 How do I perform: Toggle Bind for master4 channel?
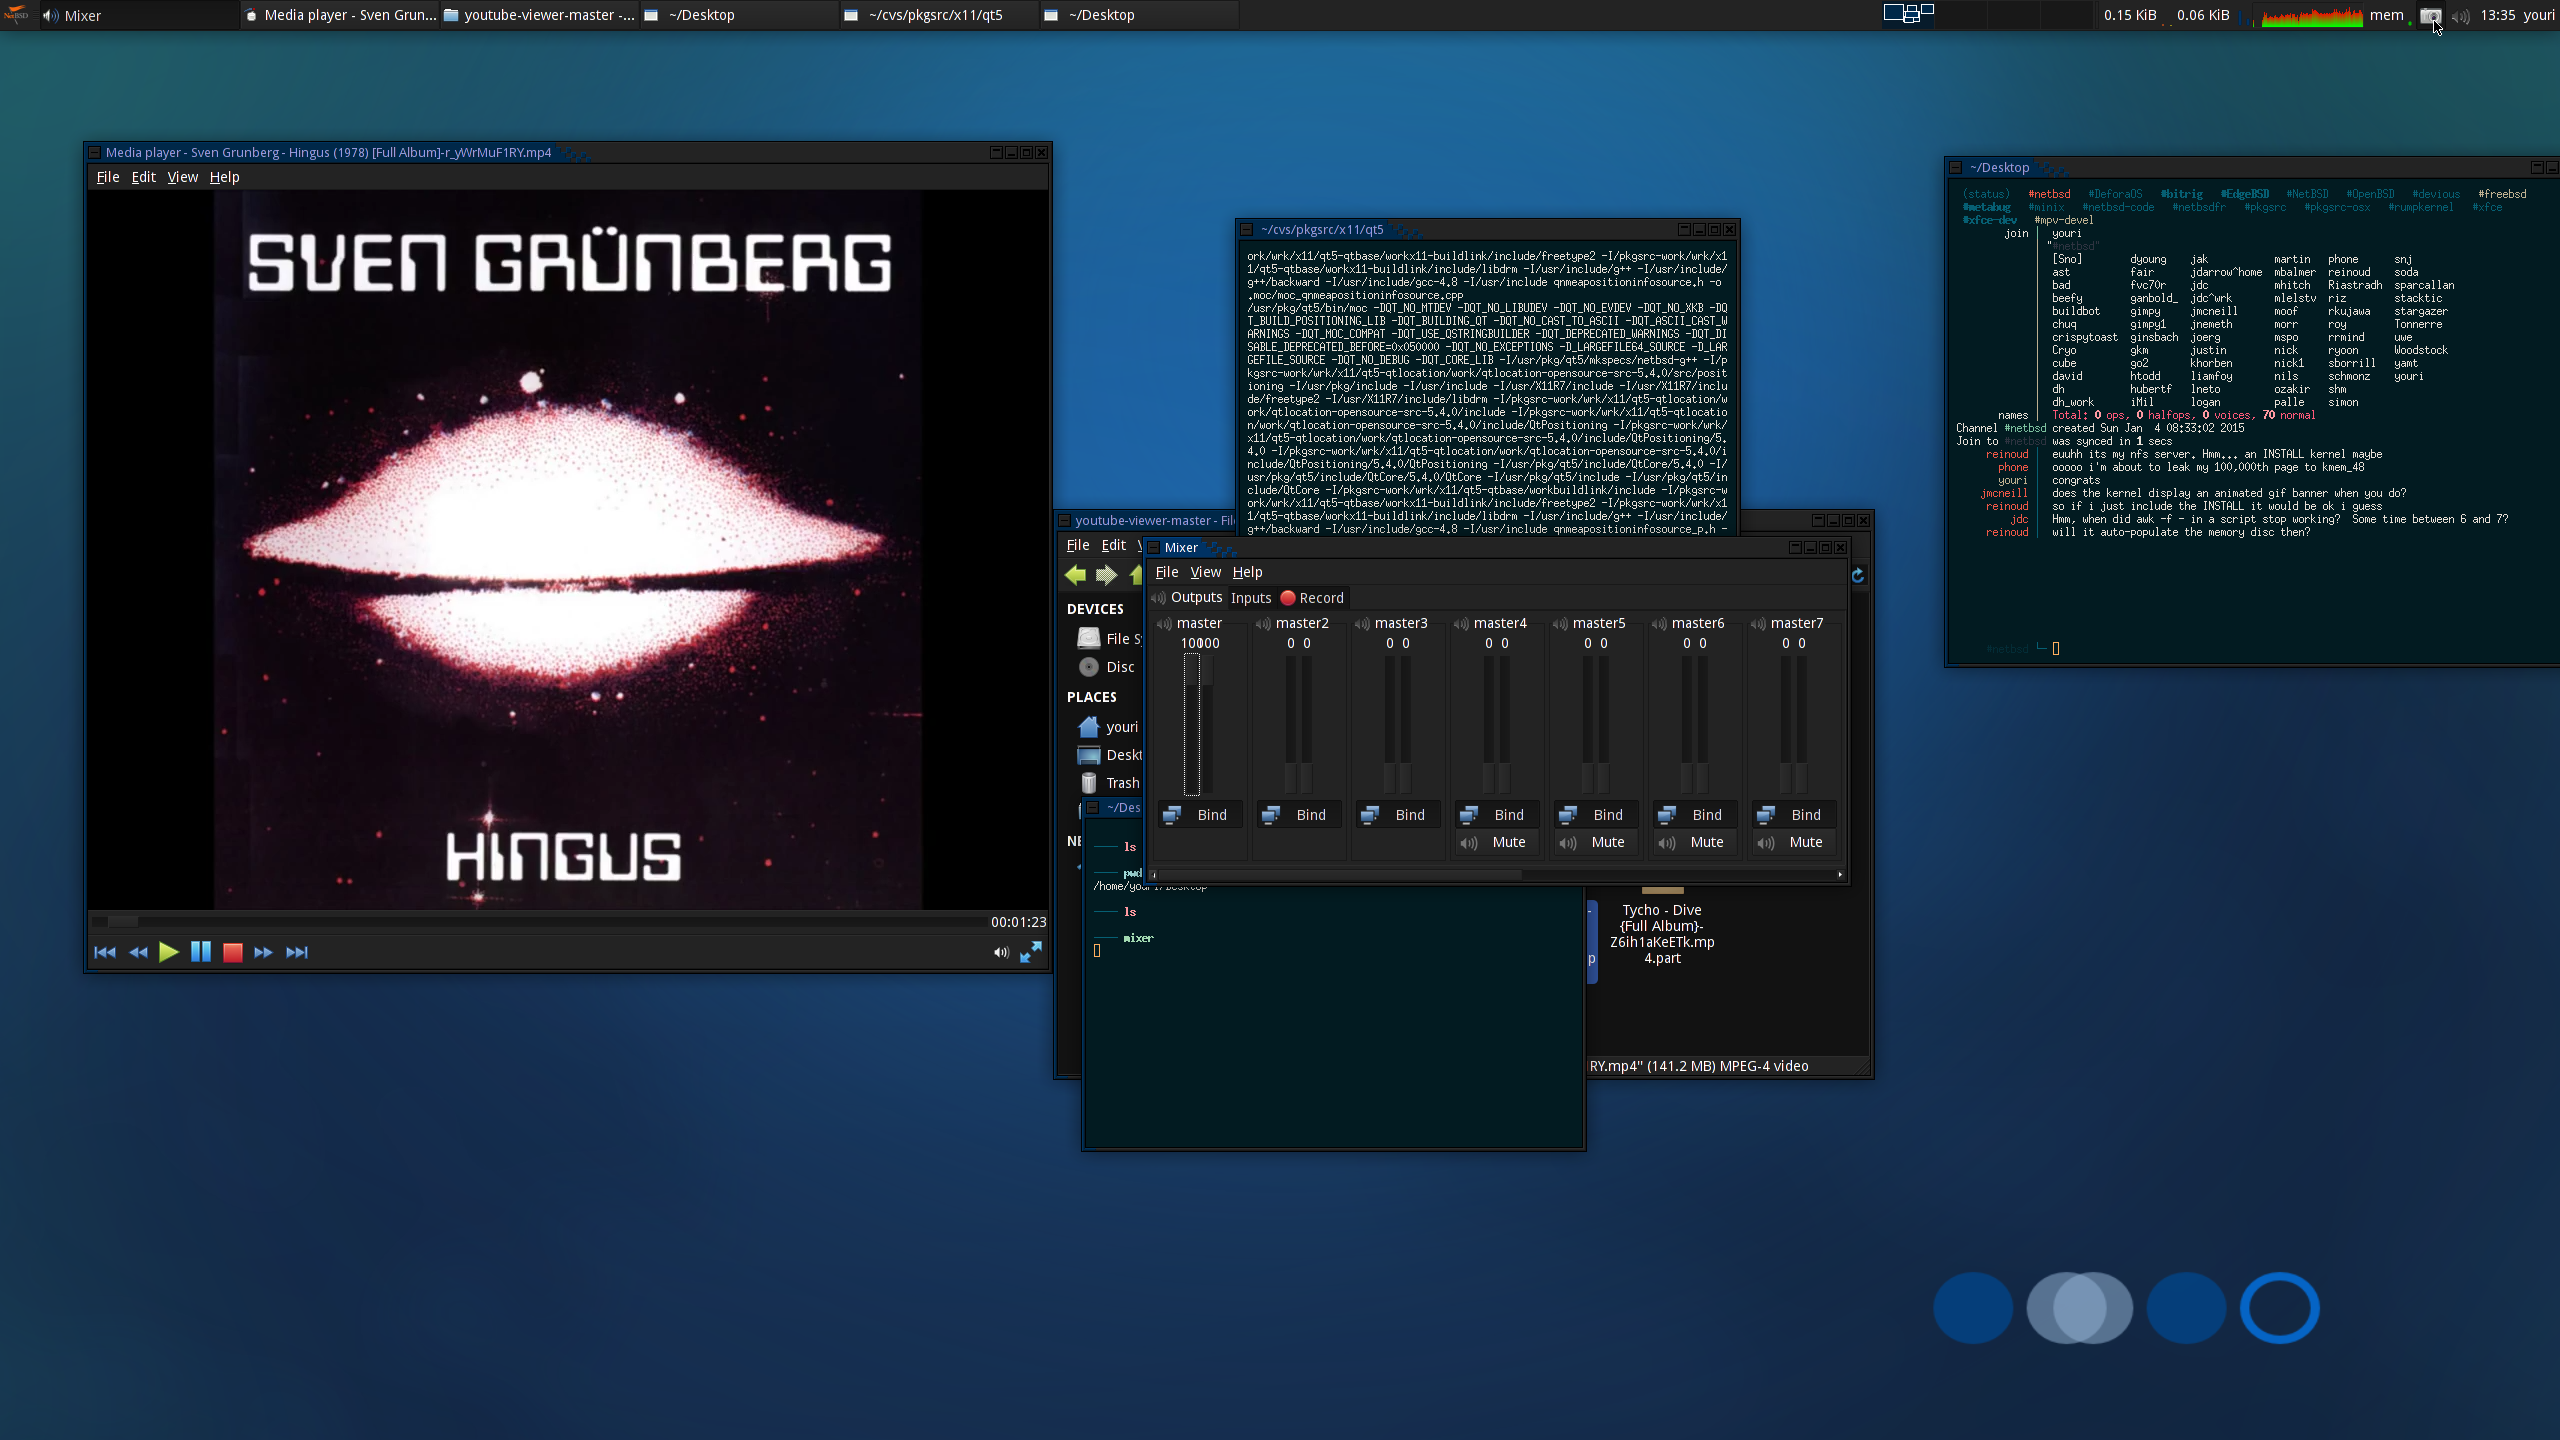coord(1498,815)
